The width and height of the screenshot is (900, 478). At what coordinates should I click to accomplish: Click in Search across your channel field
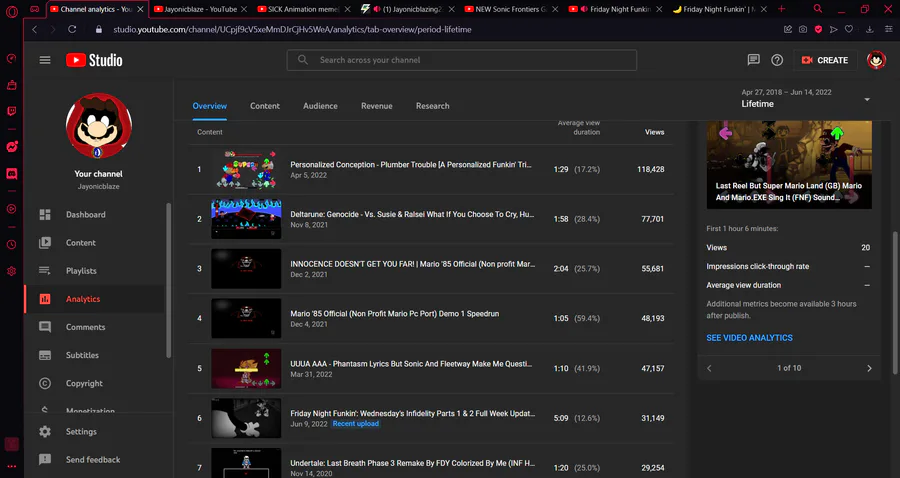461,60
